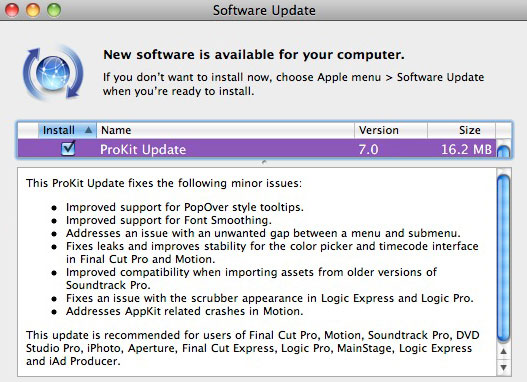This screenshot has width=527, height=382.
Task: Click 'Improved support for Font Smoothing.' text
Action: pos(169,220)
